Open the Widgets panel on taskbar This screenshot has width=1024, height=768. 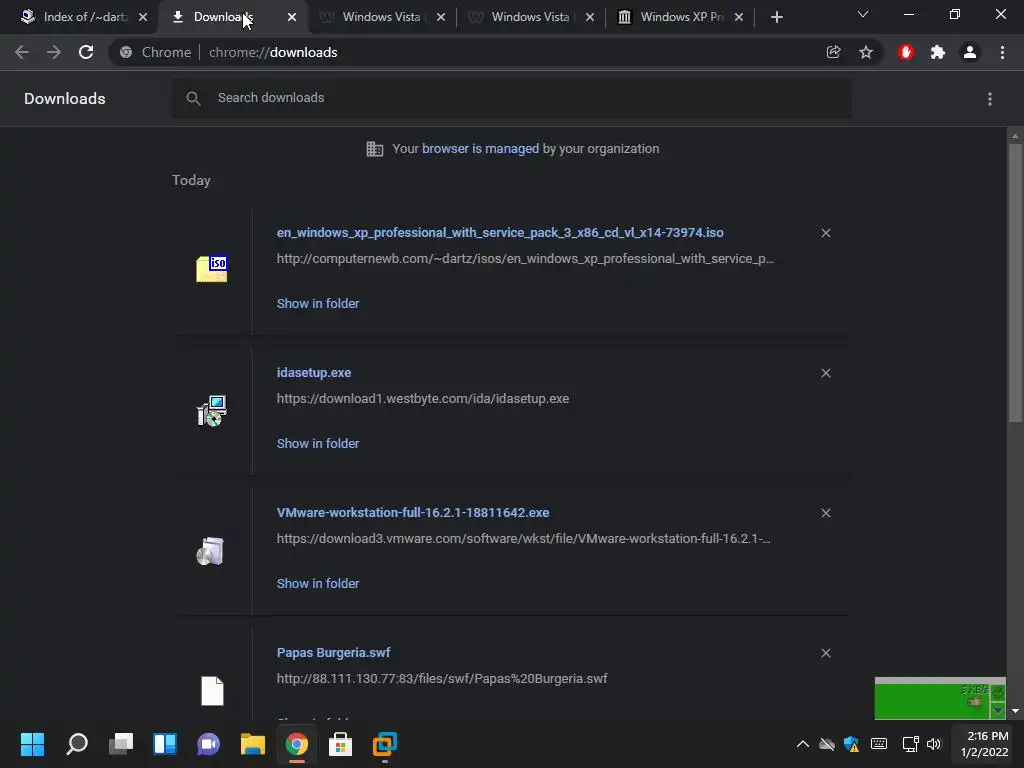click(x=165, y=744)
